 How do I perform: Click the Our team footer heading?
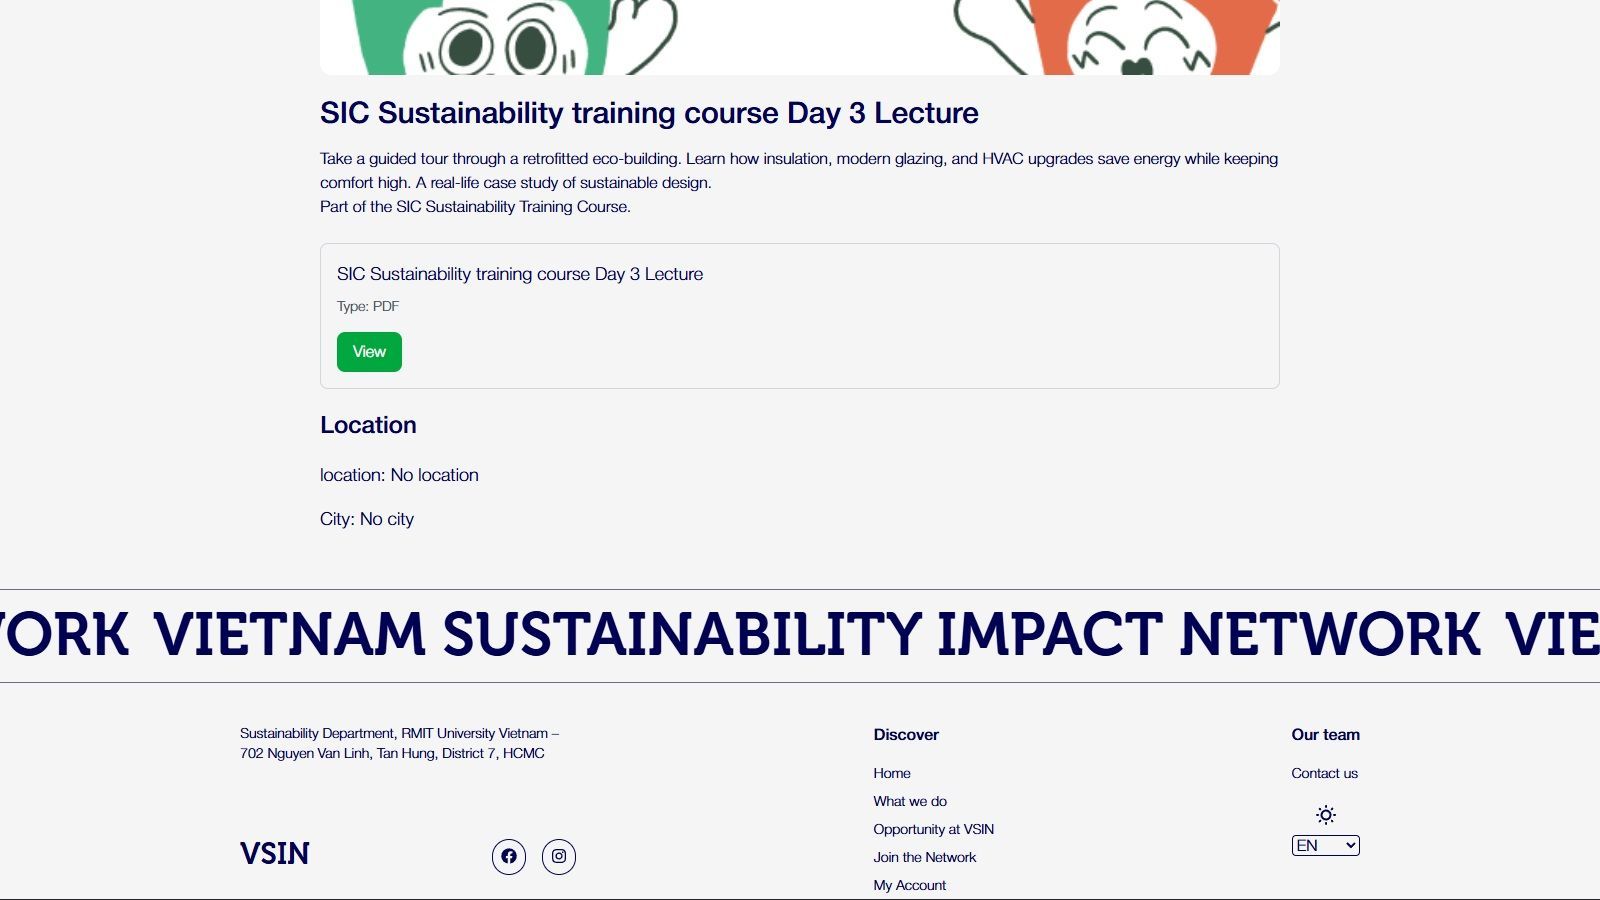(x=1325, y=734)
